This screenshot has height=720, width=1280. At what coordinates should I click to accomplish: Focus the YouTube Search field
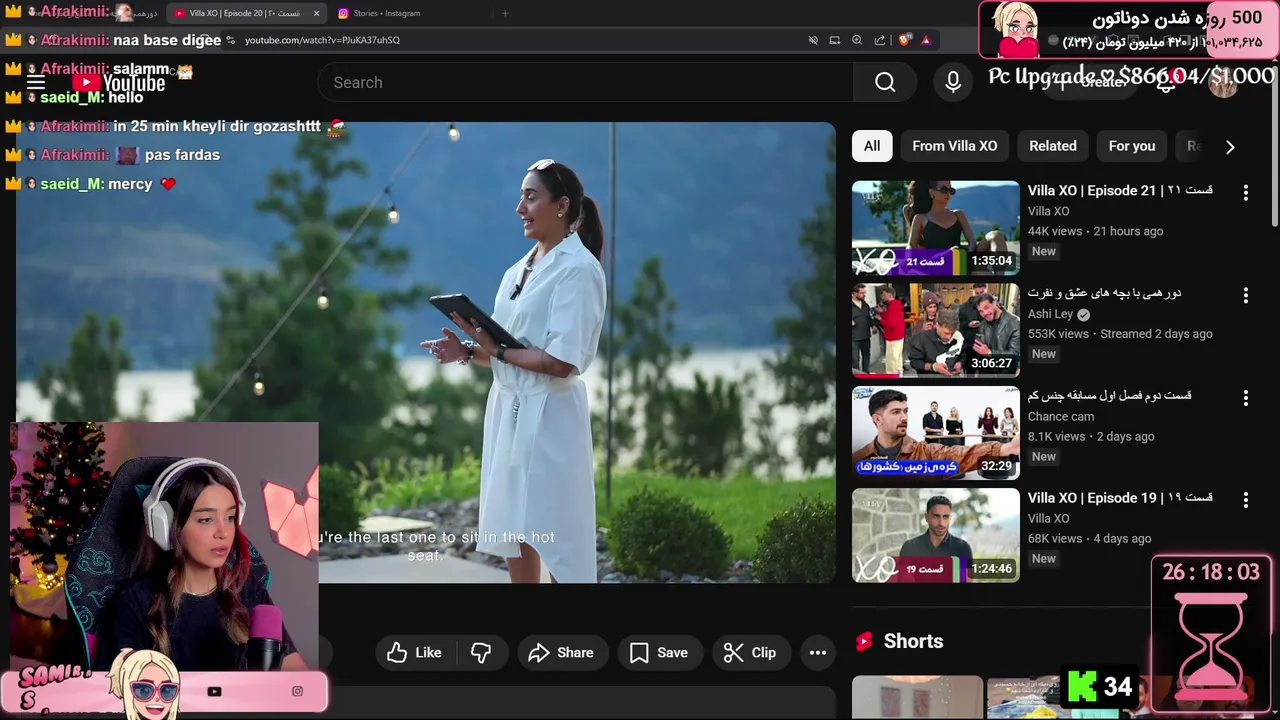[x=586, y=82]
